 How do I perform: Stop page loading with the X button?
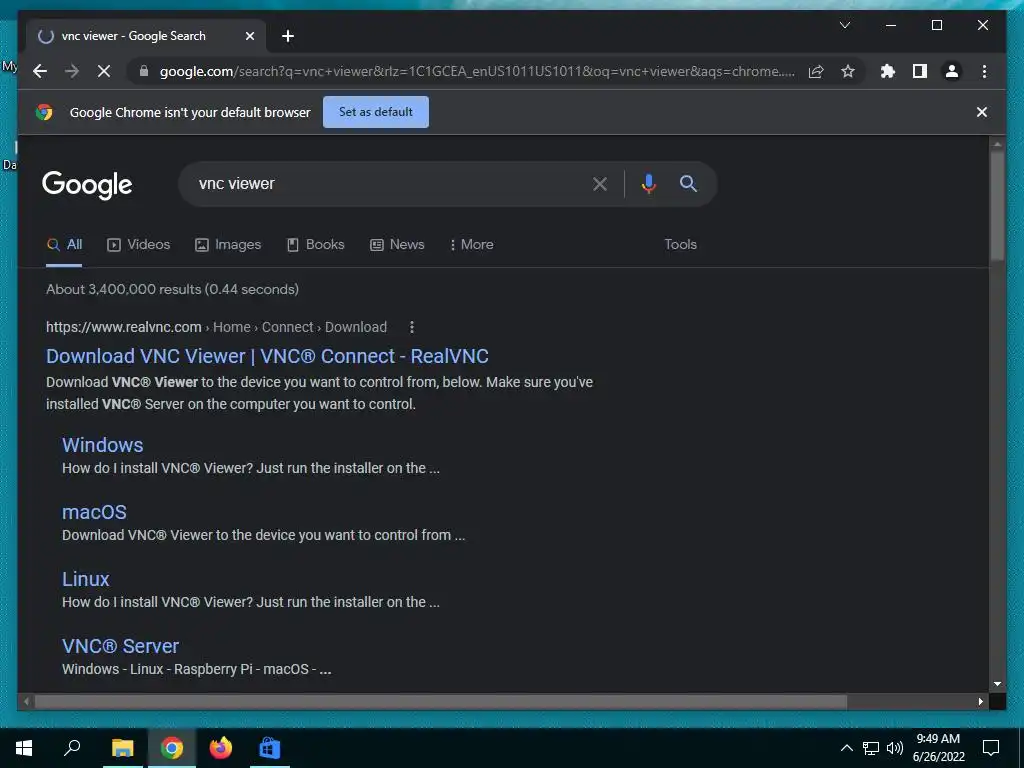(104, 71)
